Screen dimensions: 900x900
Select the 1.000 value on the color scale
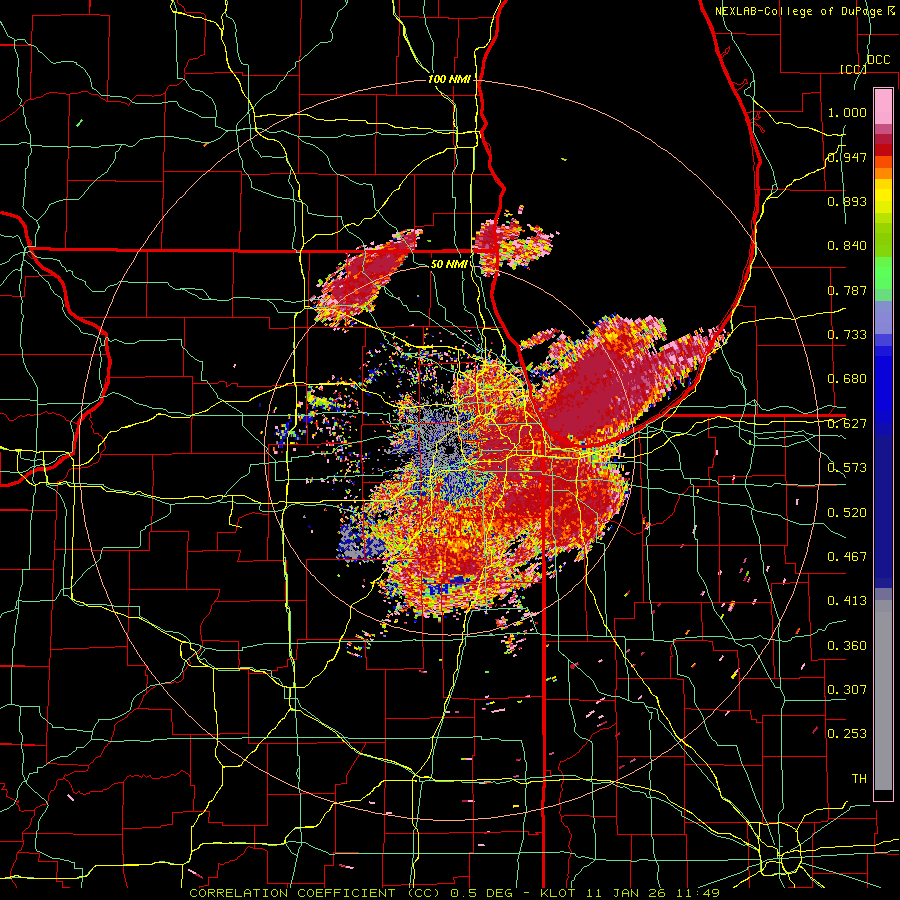tap(847, 112)
